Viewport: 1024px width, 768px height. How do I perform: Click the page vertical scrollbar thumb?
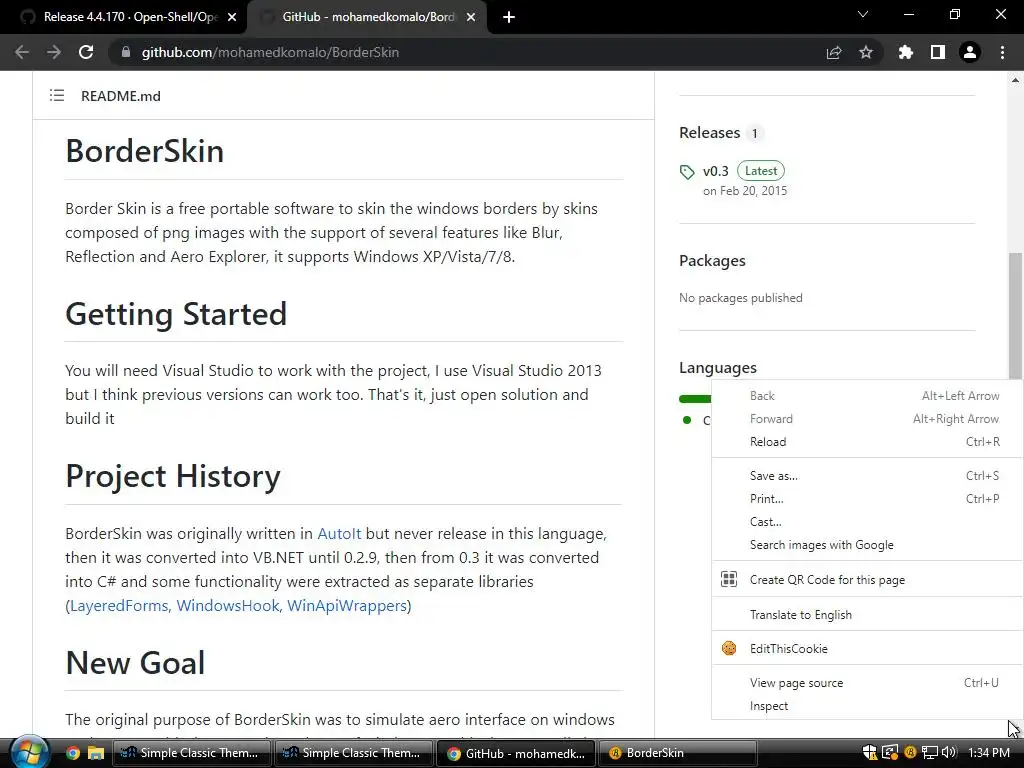[1015, 315]
